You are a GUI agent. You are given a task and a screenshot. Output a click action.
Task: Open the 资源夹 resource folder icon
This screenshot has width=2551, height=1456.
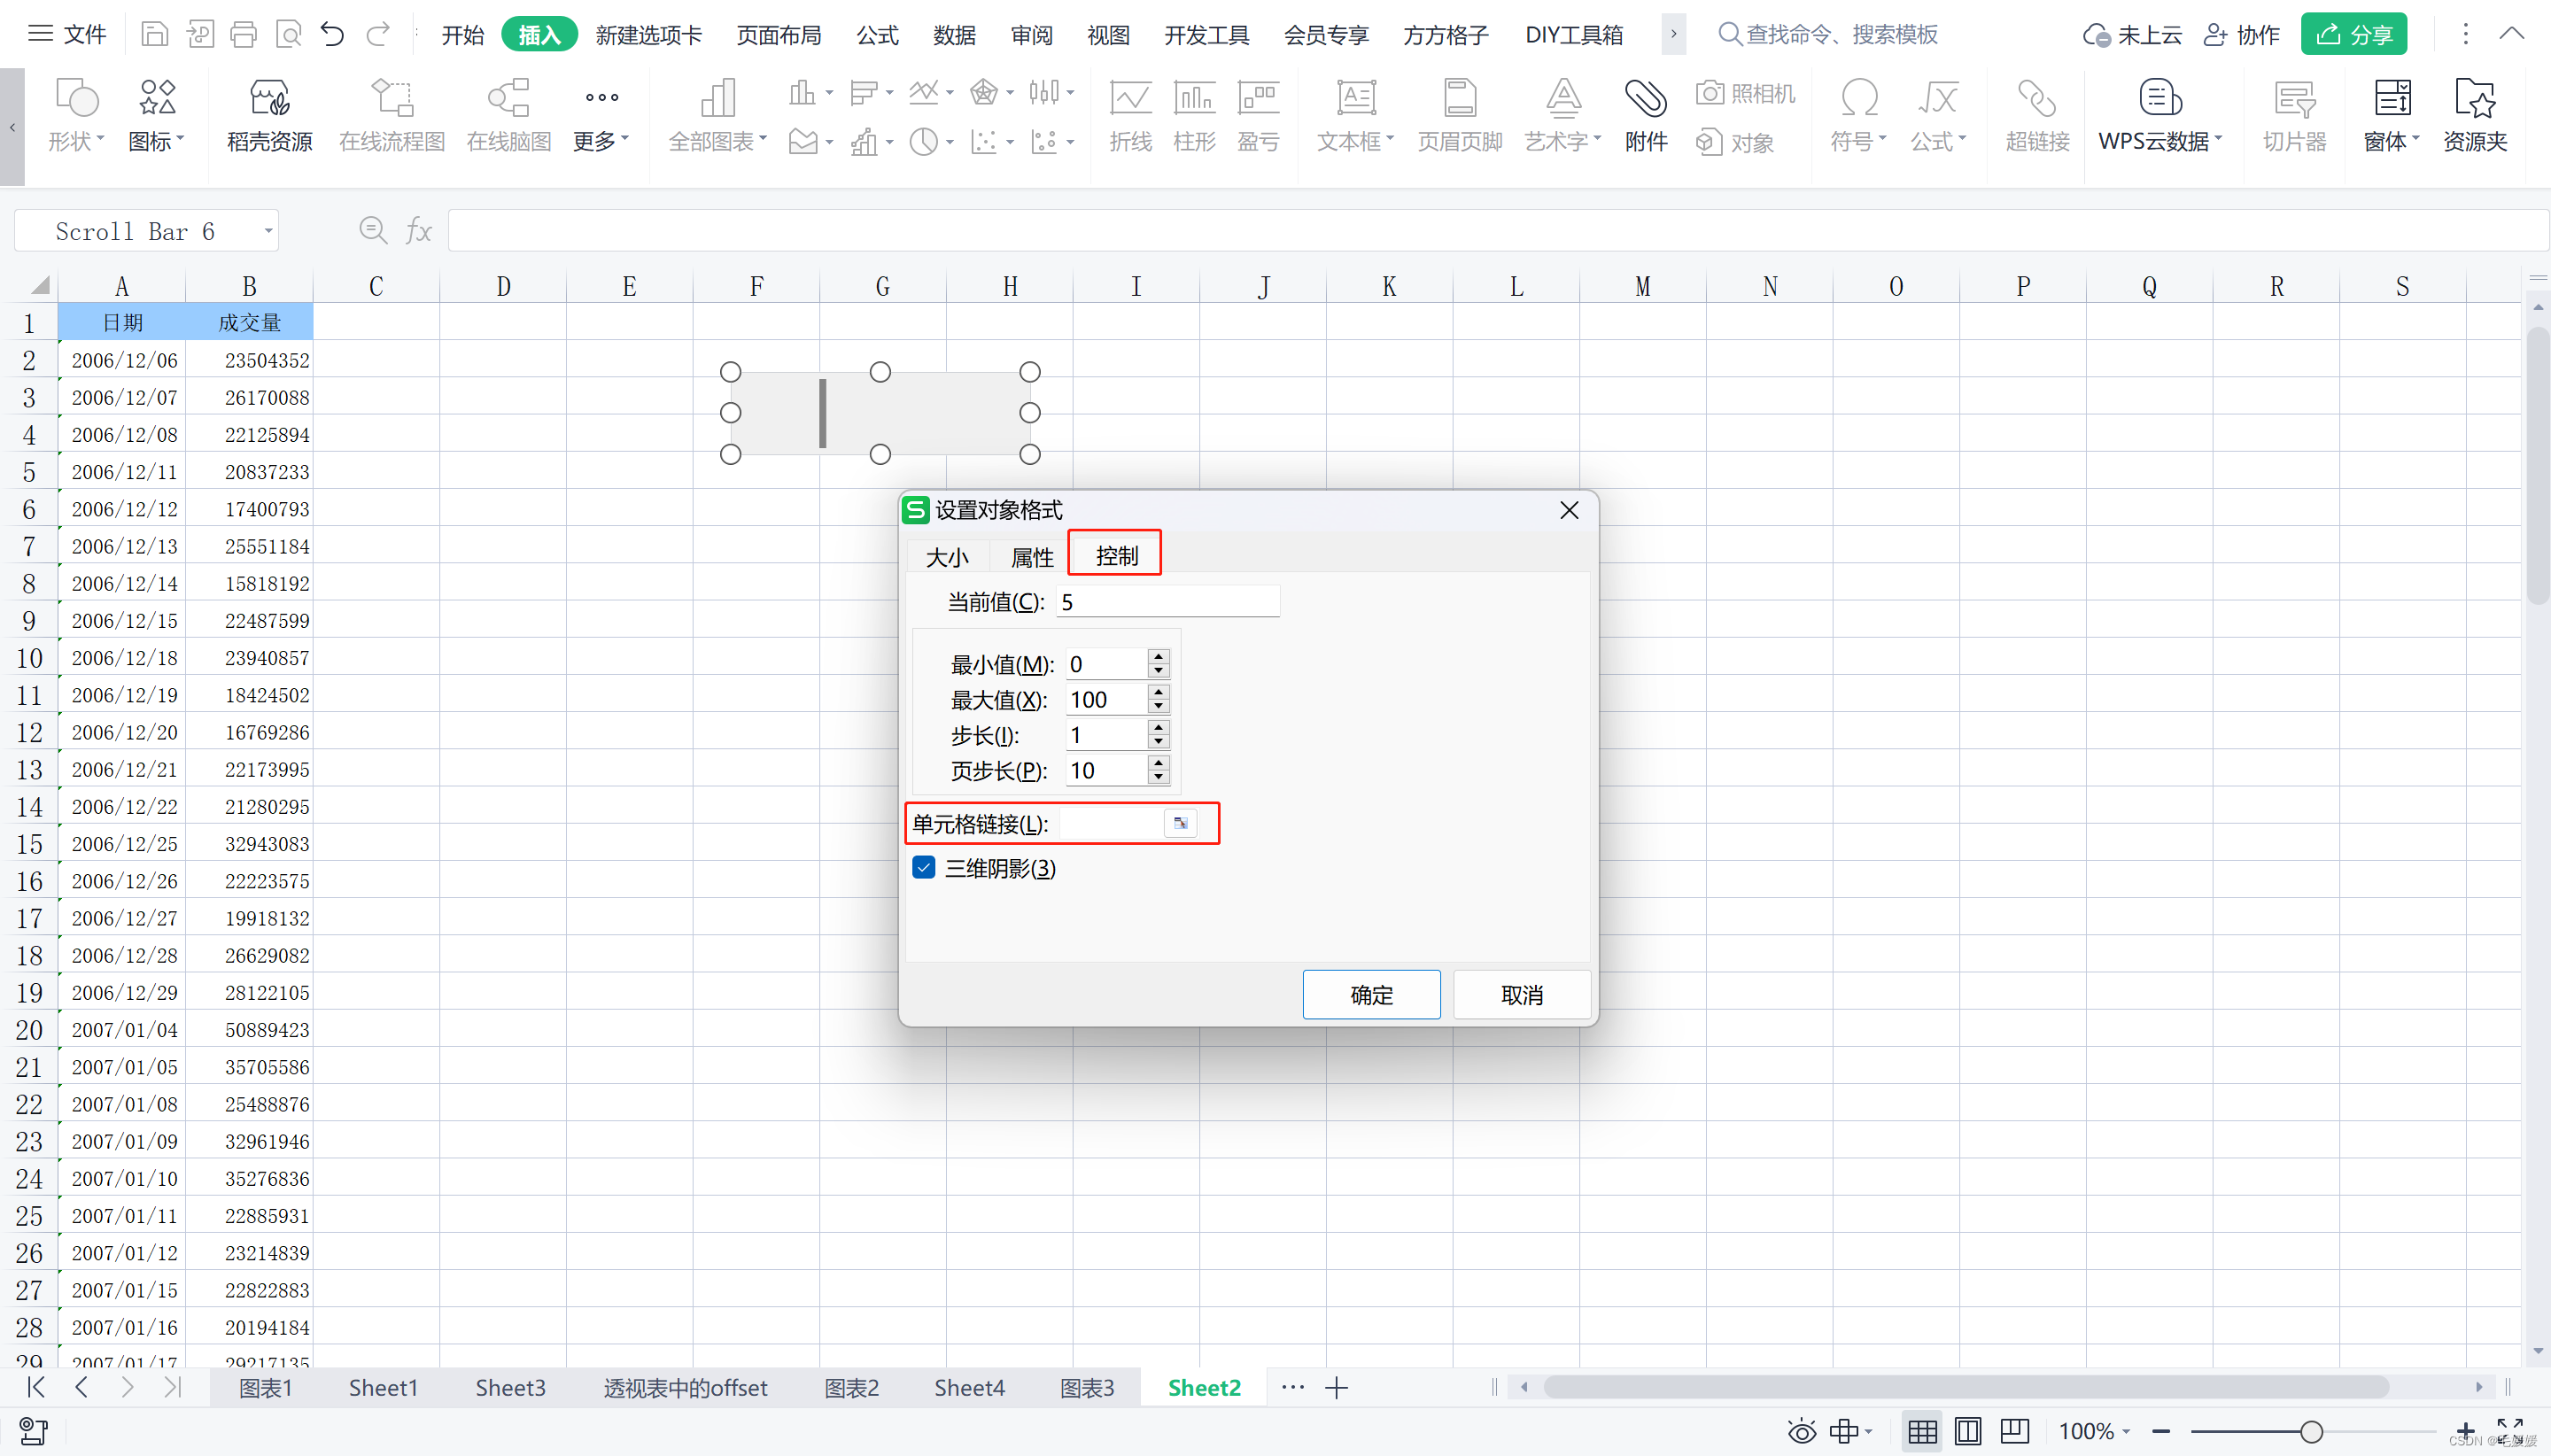tap(2475, 116)
